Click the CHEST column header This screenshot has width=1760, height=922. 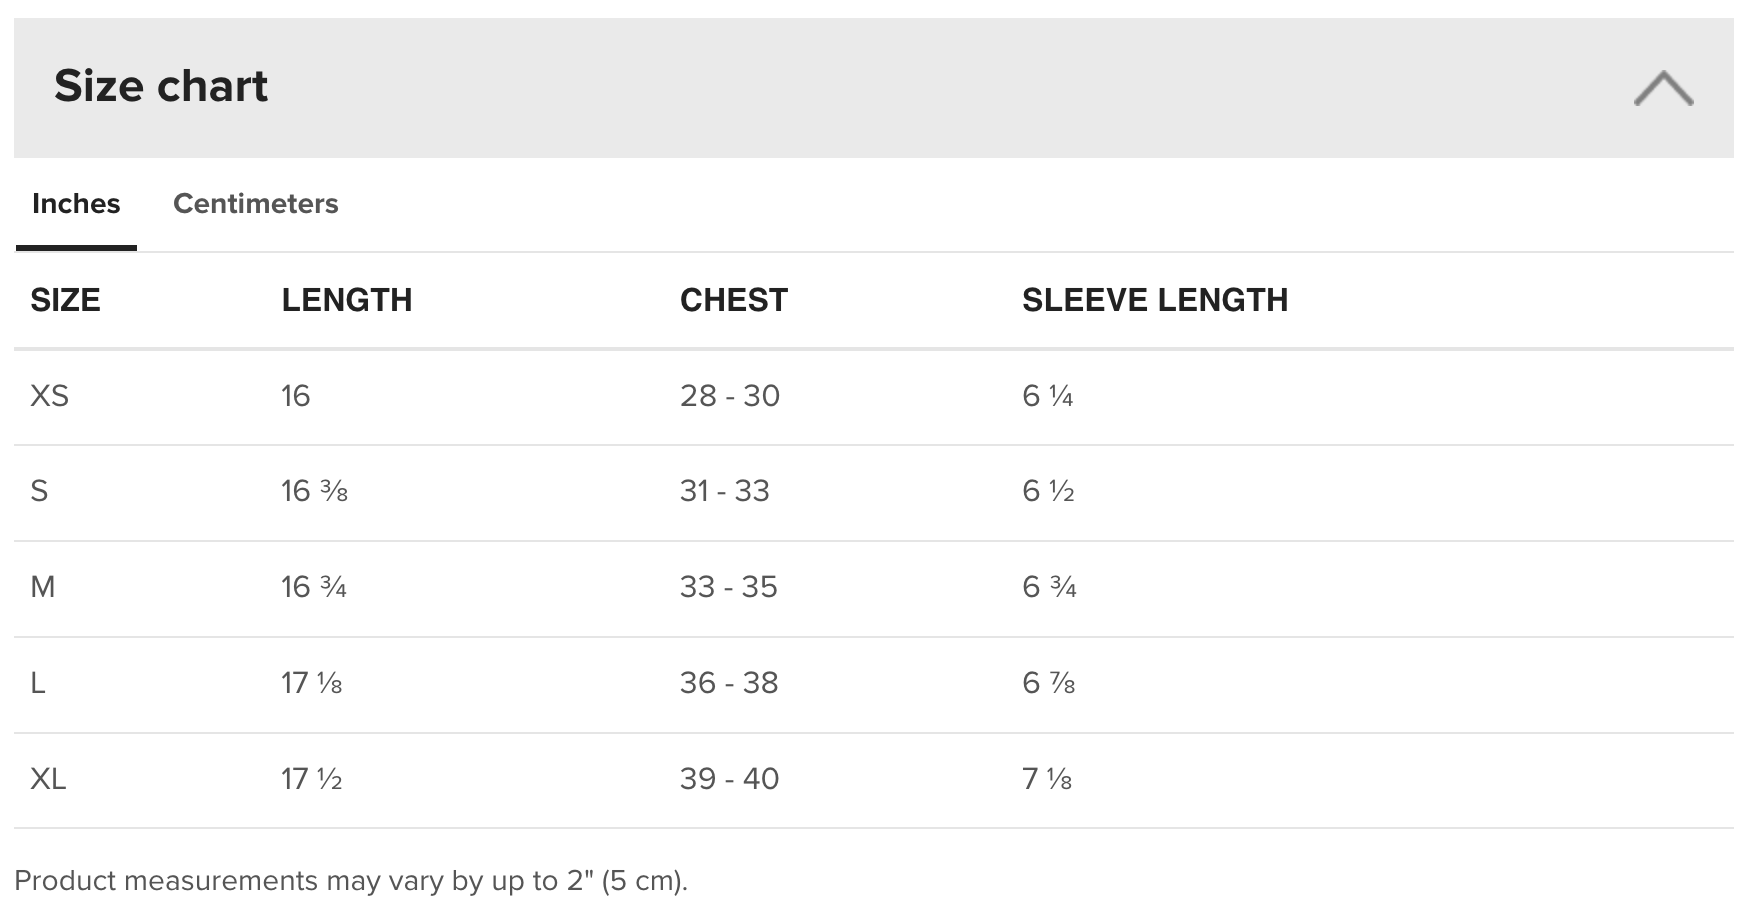coord(734,300)
